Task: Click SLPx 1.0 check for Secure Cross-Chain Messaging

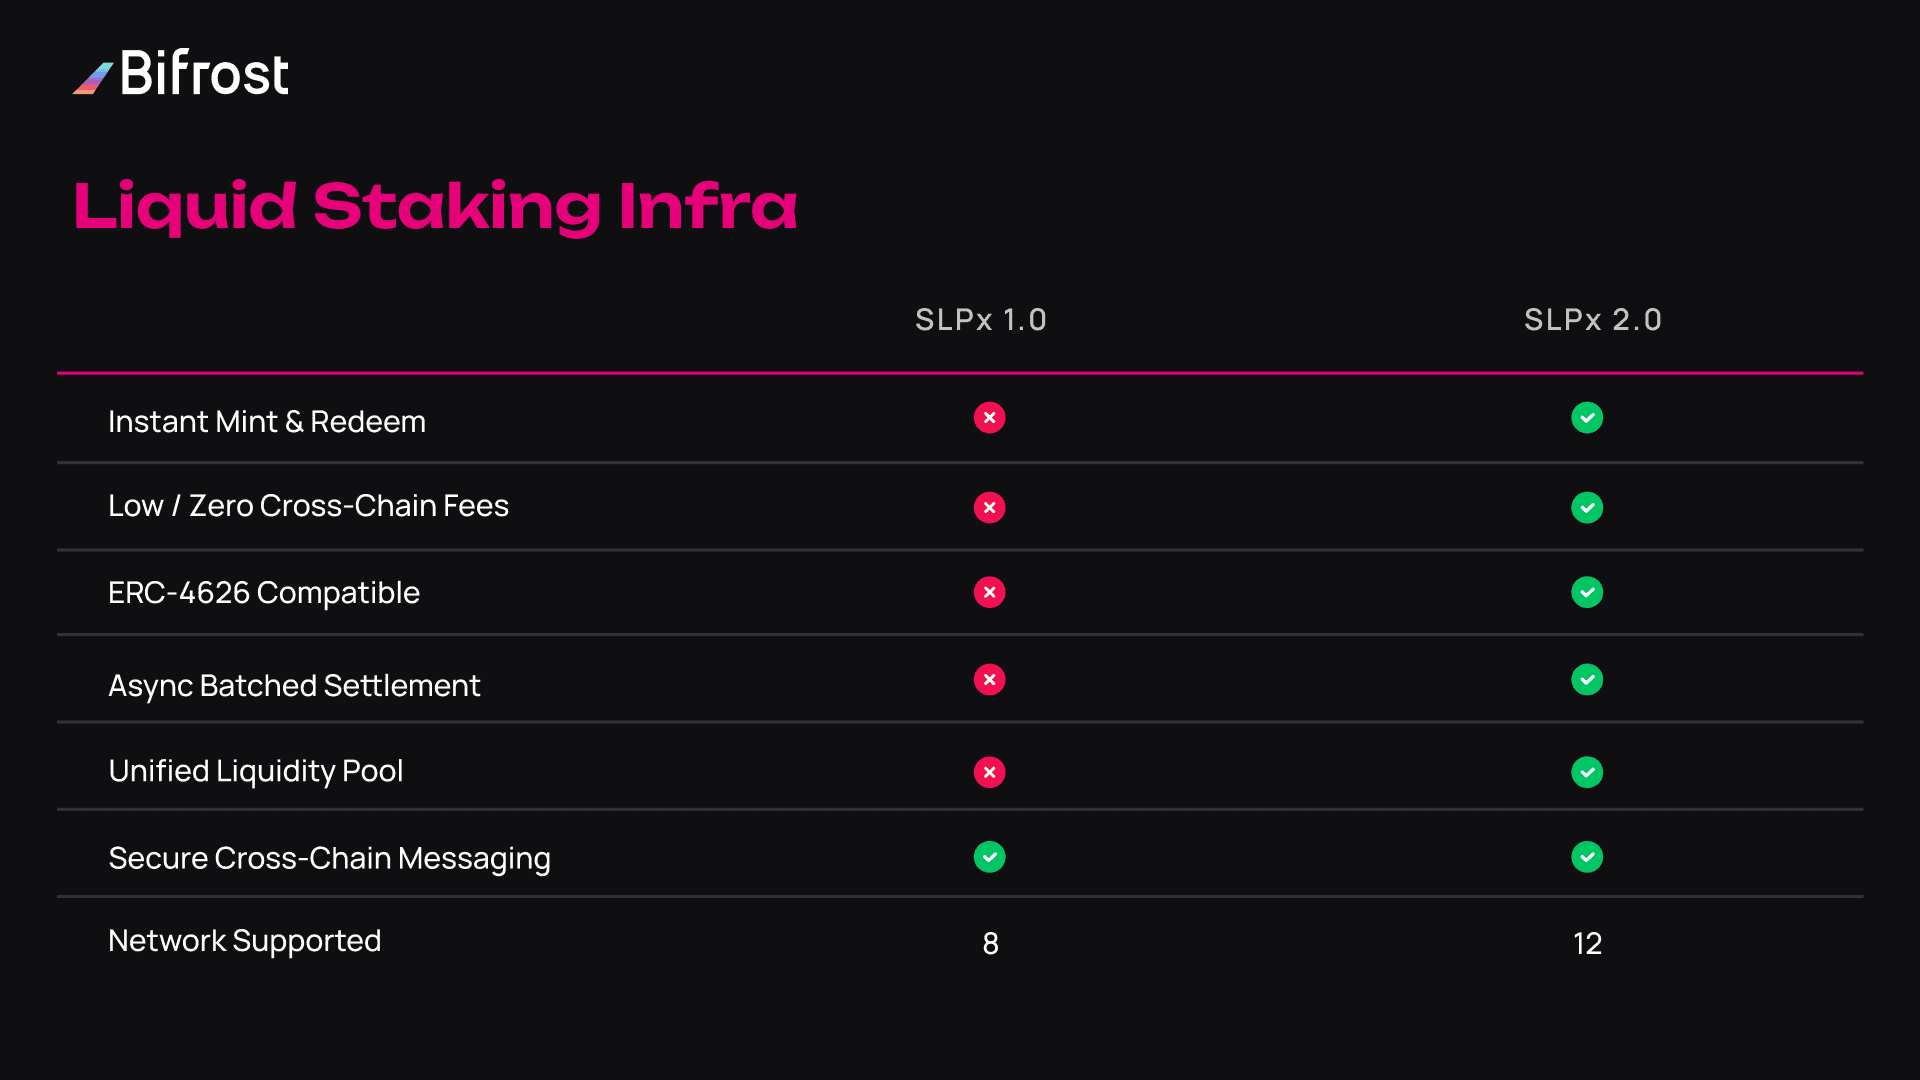Action: click(x=989, y=857)
